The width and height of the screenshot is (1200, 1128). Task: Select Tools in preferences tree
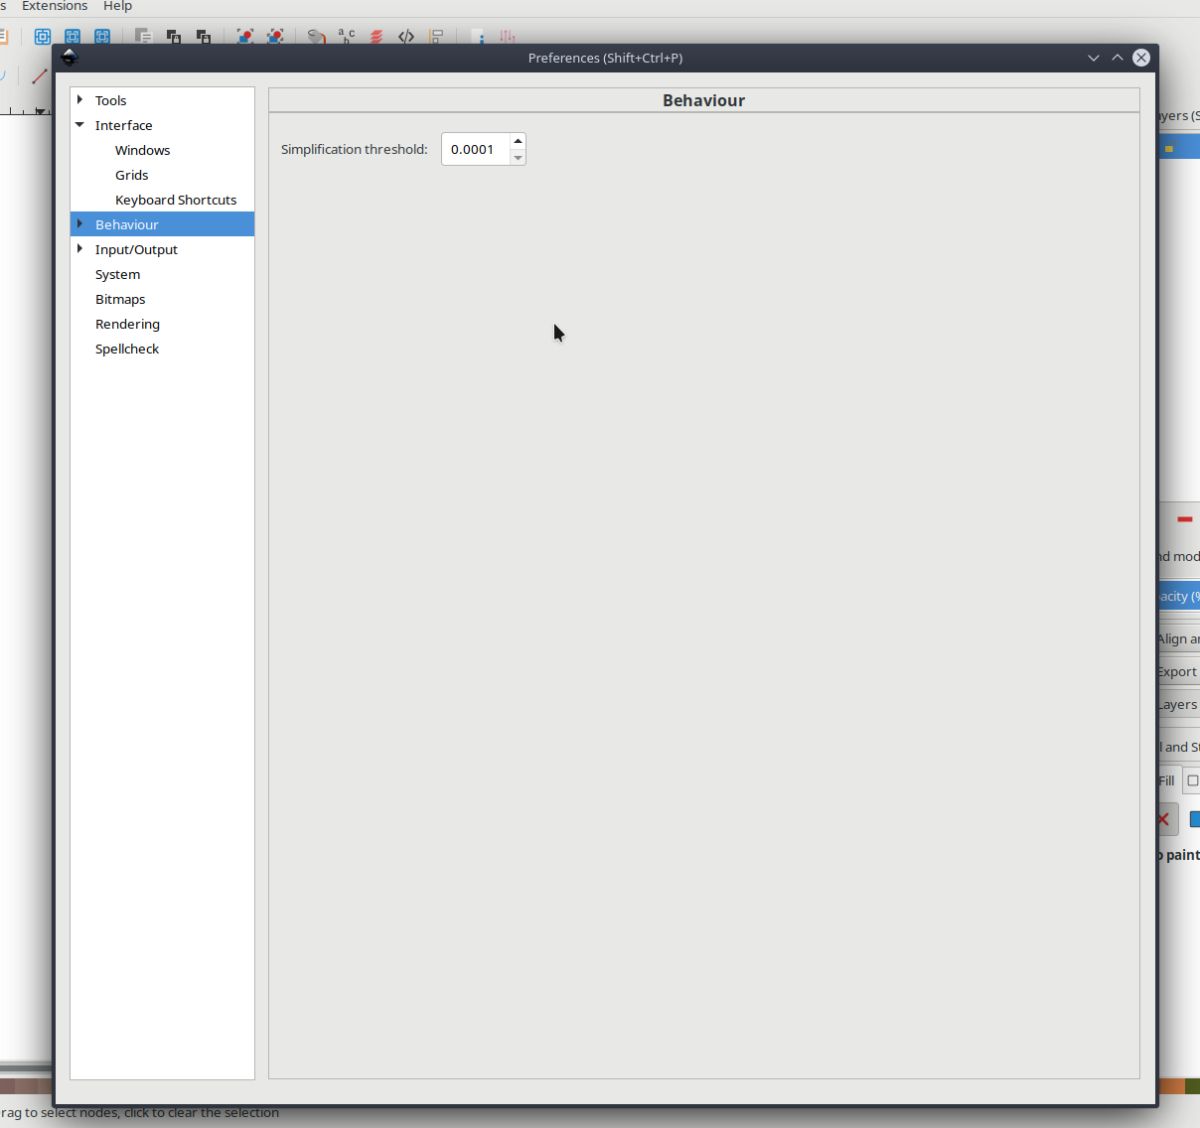110,100
